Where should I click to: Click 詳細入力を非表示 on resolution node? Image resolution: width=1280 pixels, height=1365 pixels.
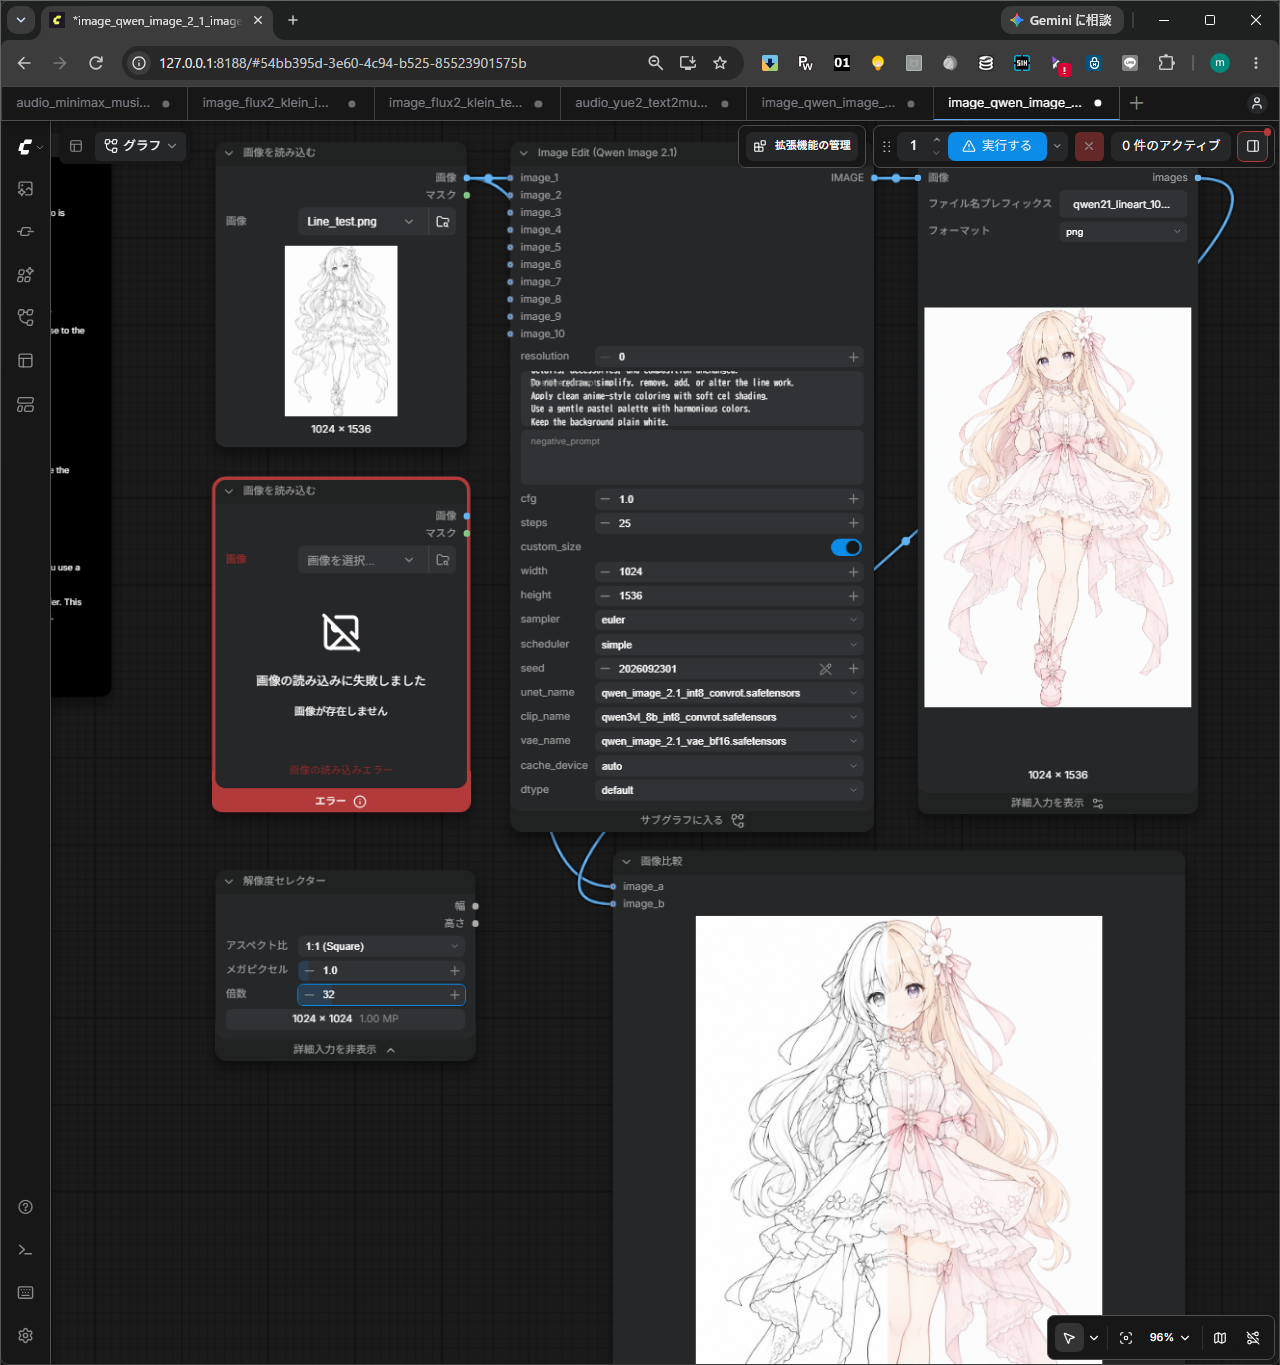(x=344, y=1050)
